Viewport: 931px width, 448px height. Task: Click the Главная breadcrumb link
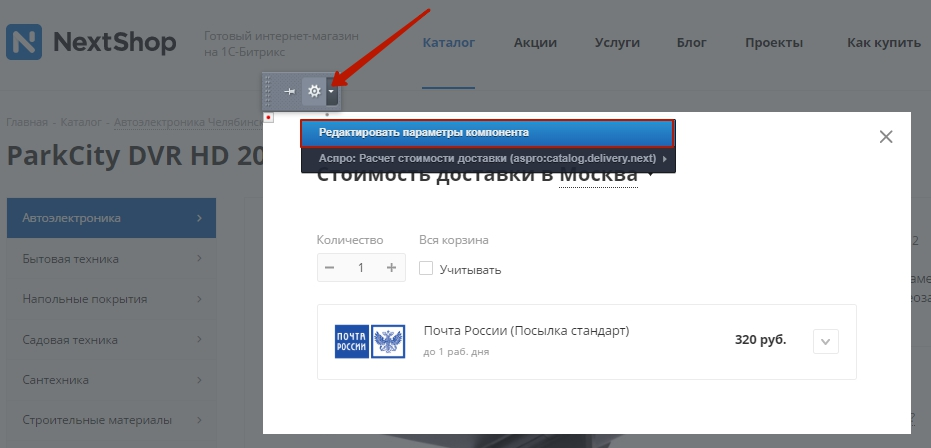coord(27,122)
